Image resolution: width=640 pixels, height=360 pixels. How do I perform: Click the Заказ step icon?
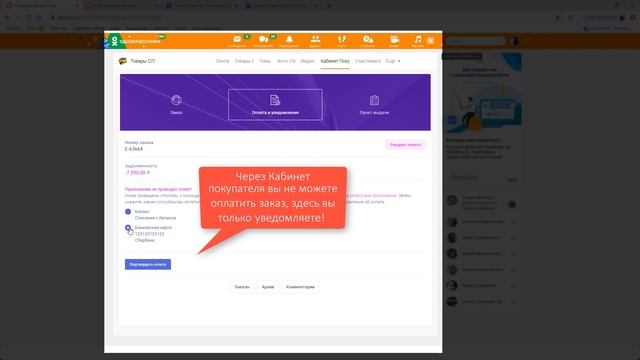point(176,100)
